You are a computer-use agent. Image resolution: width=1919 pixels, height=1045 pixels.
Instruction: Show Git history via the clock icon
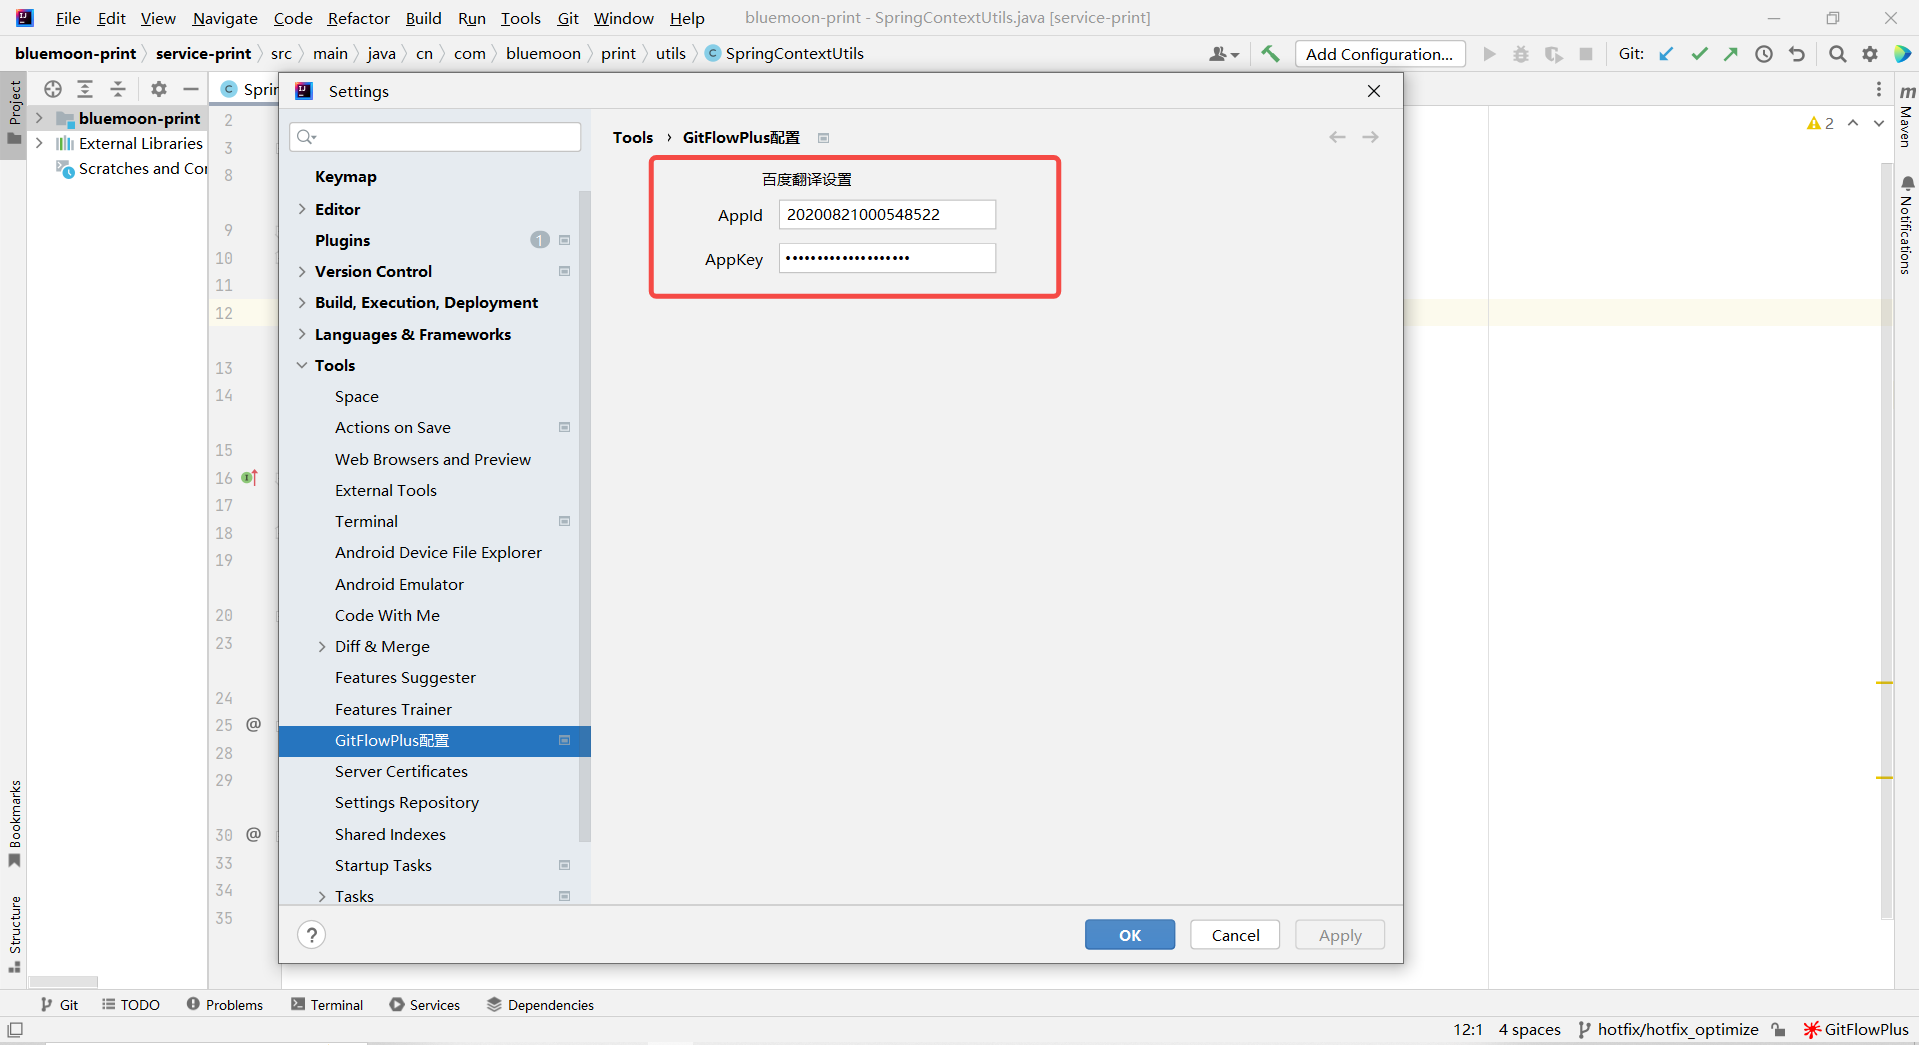point(1764,54)
